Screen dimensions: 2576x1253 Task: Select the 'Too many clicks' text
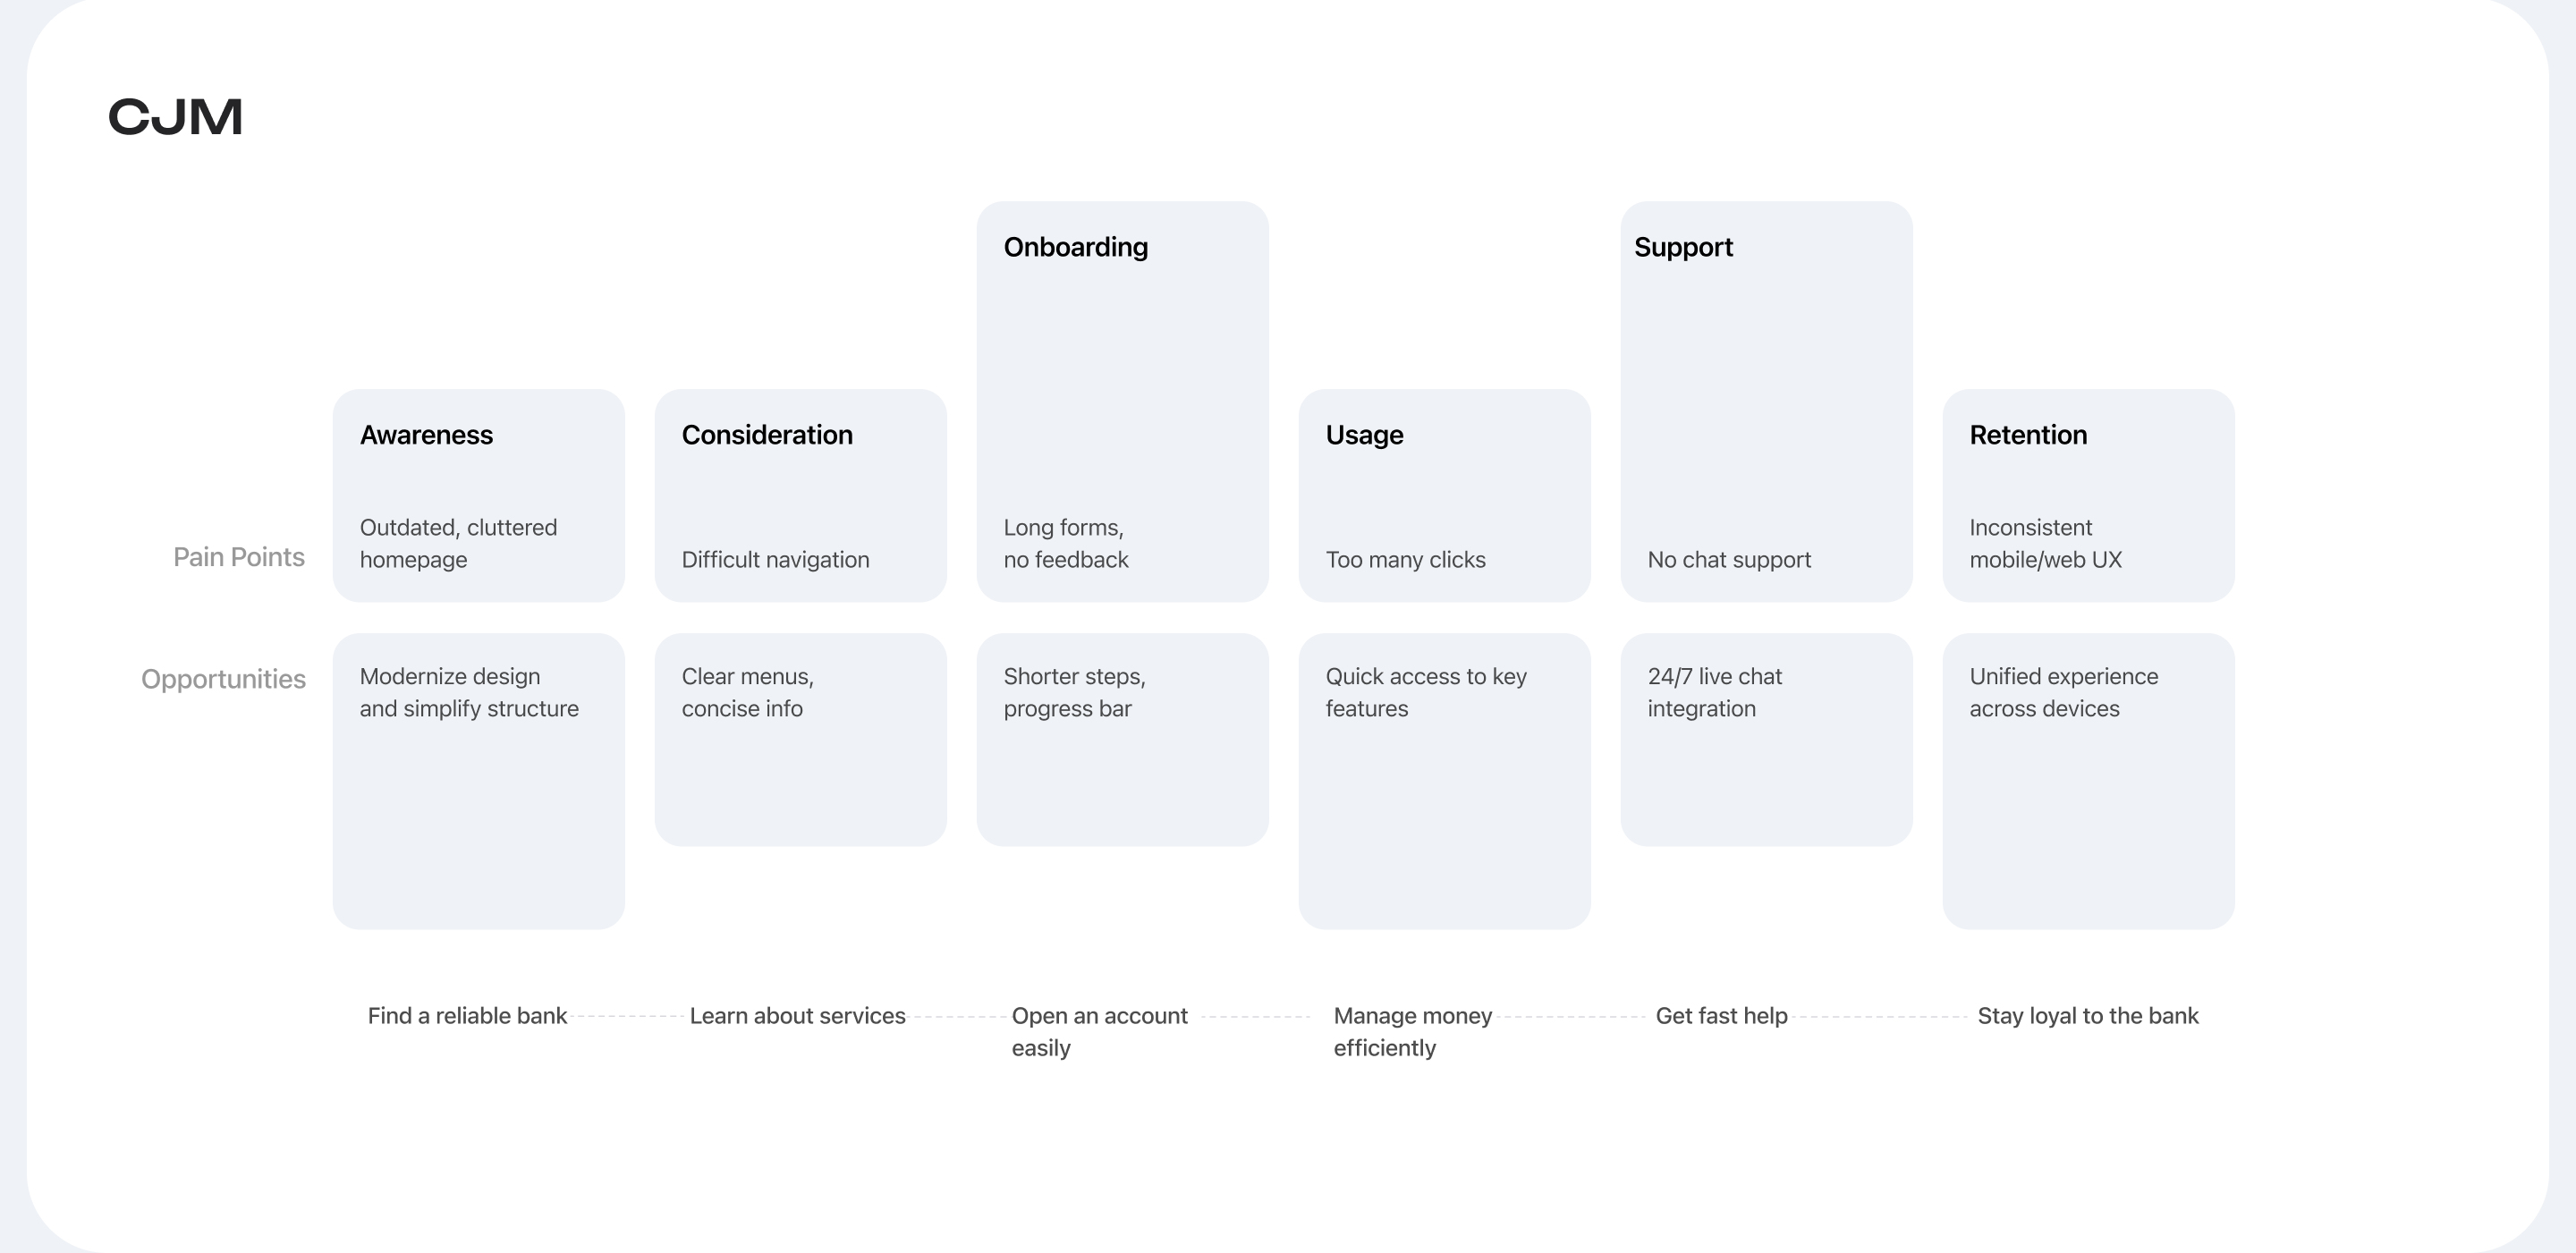[x=1405, y=560]
